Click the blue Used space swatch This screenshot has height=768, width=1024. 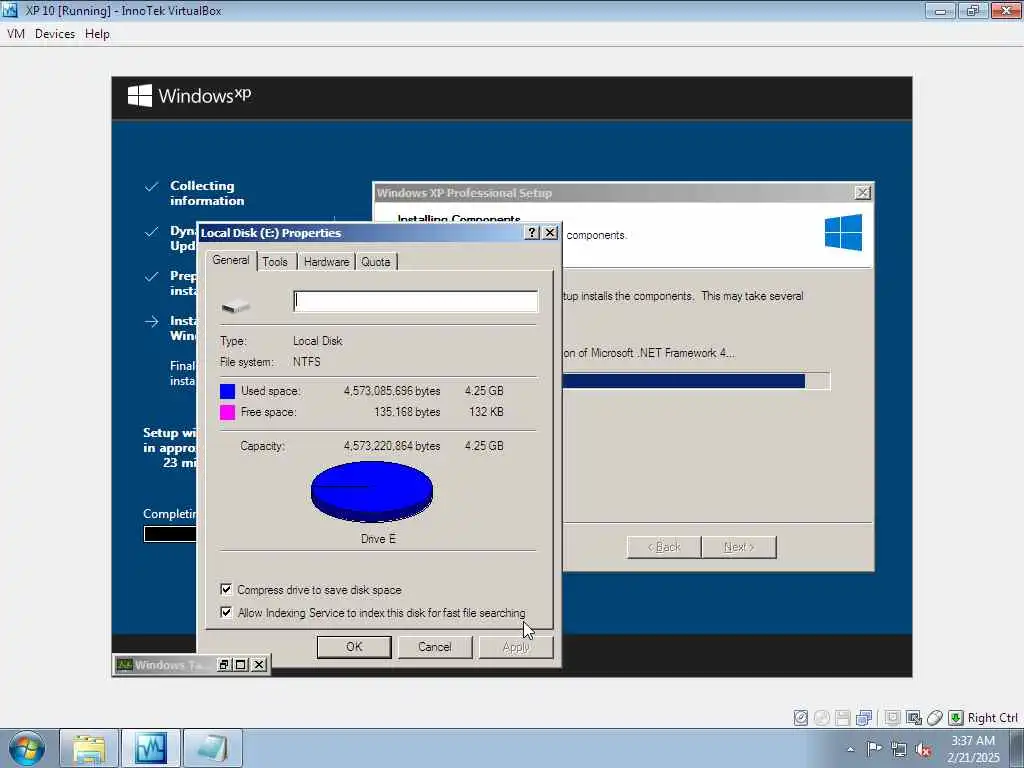(x=227, y=391)
